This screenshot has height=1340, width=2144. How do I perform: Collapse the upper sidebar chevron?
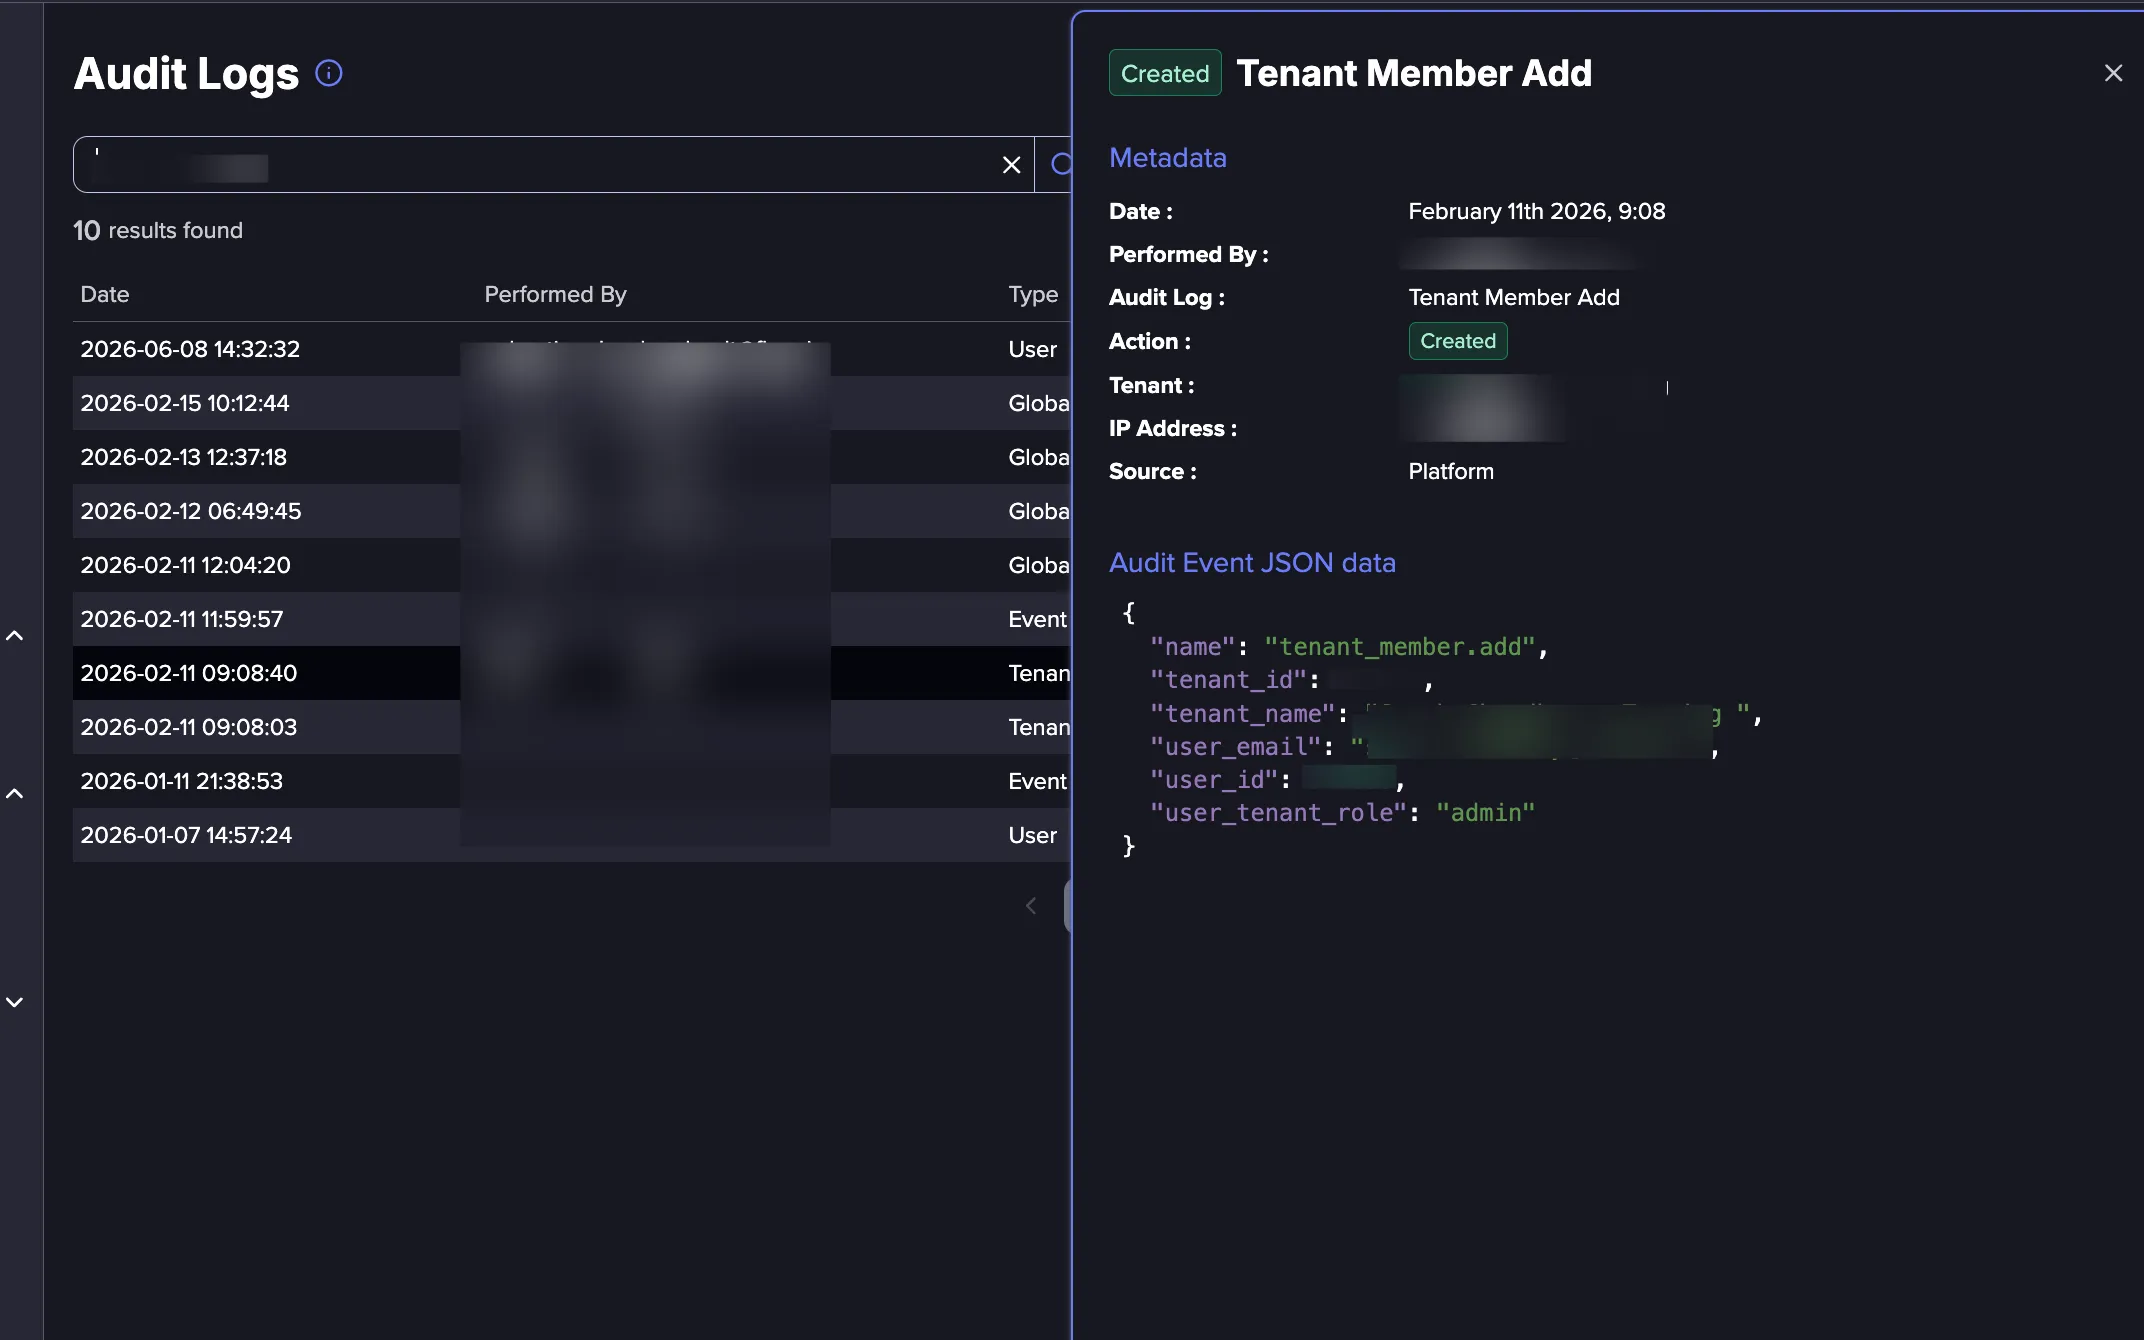pyautogui.click(x=15, y=636)
